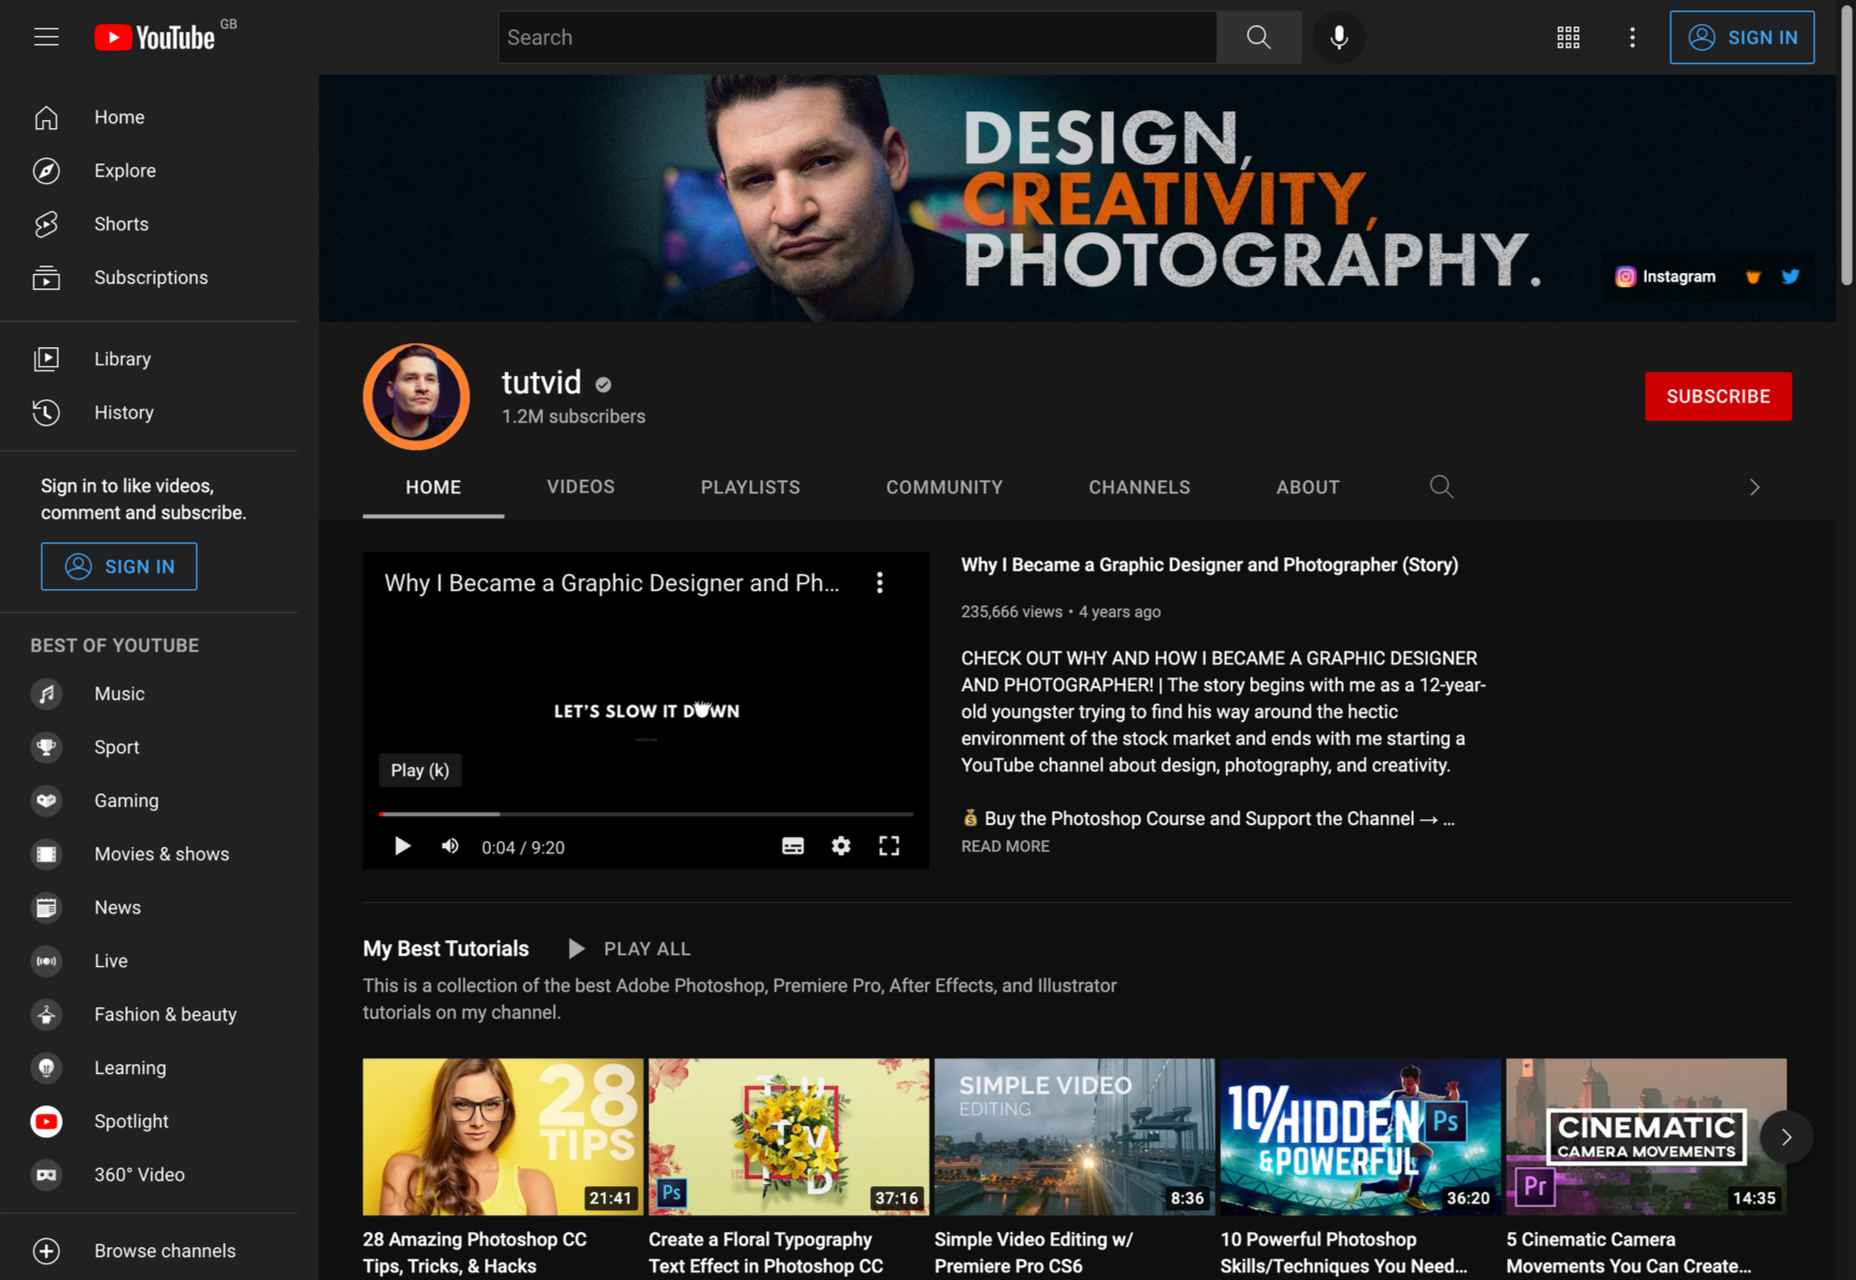Open the Twitter link on banner
Image resolution: width=1856 pixels, height=1280 pixels.
point(1790,276)
